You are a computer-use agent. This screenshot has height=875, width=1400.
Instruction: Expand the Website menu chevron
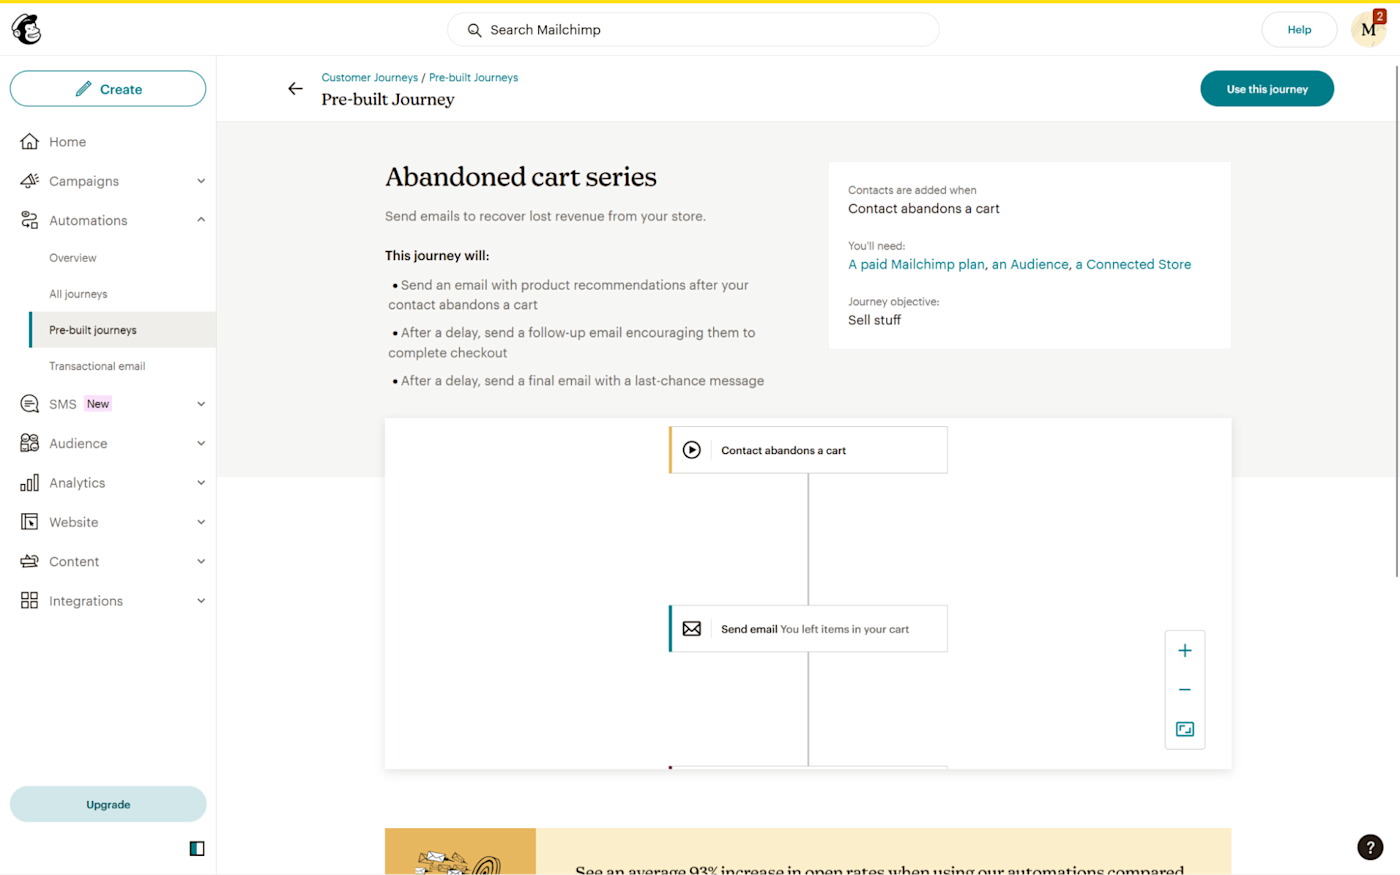[201, 522]
